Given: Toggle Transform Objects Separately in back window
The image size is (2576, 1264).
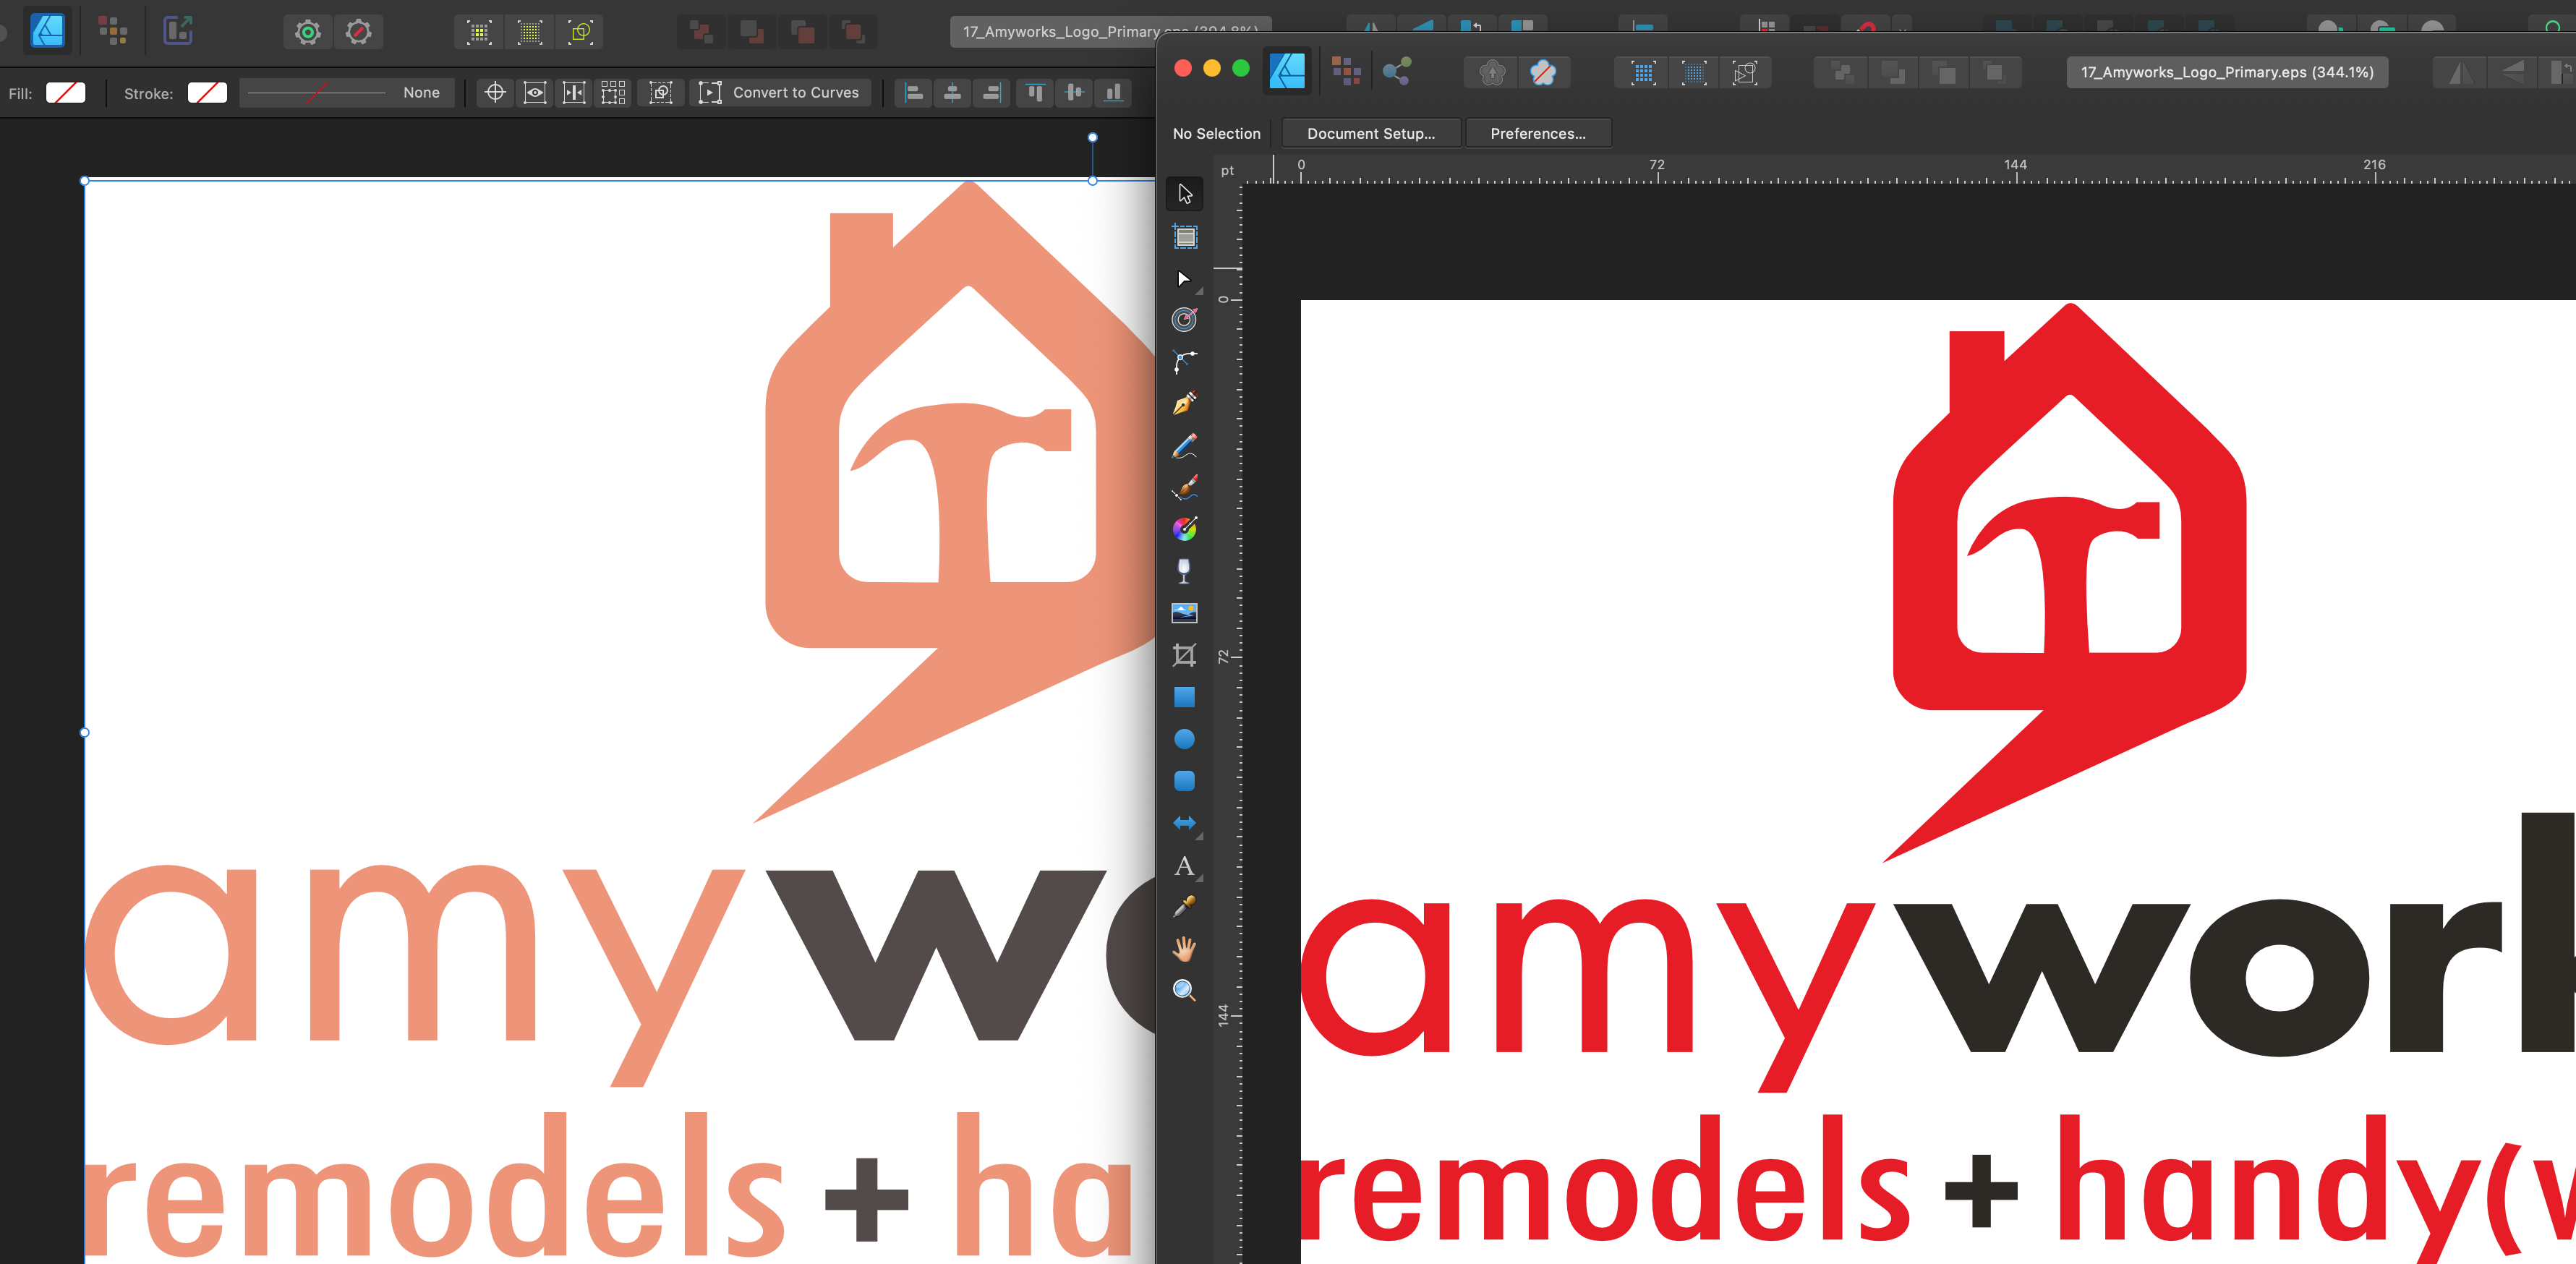Looking at the screenshot, I should 613,92.
